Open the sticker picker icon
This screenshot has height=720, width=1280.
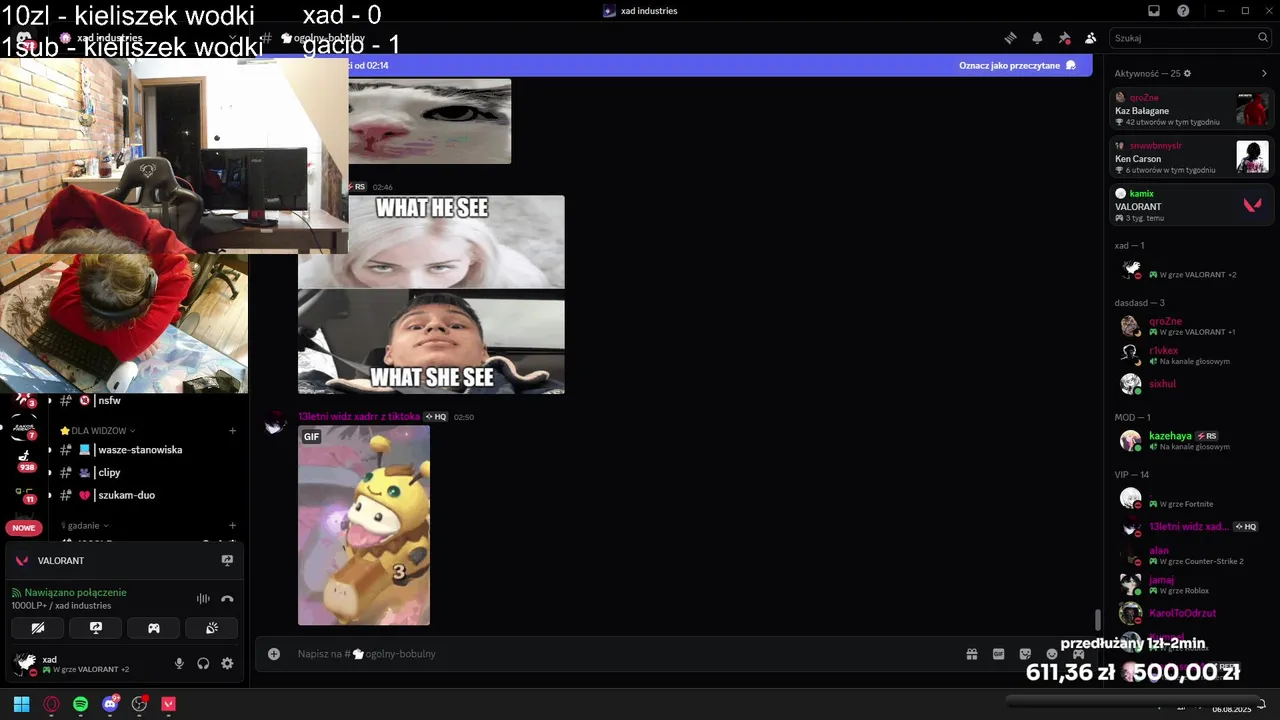click(1025, 654)
